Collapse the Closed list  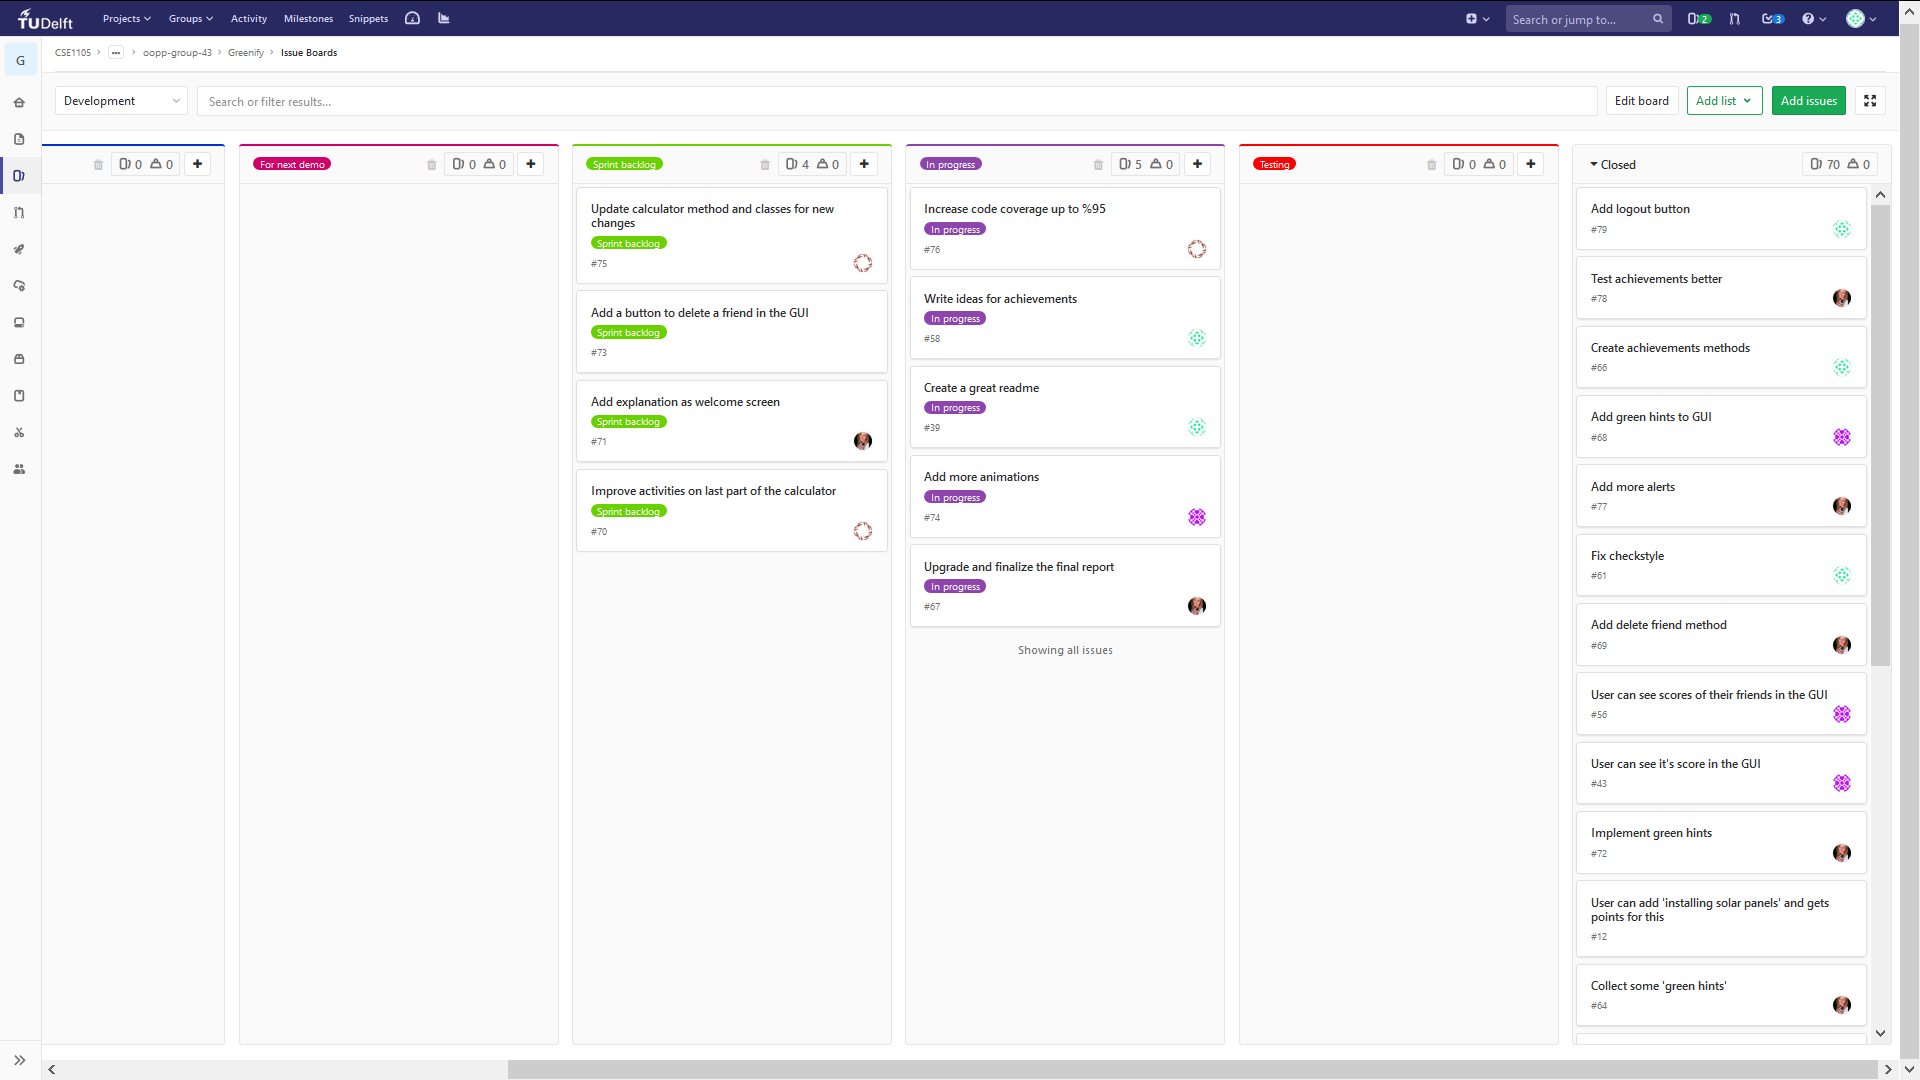pyautogui.click(x=1594, y=165)
